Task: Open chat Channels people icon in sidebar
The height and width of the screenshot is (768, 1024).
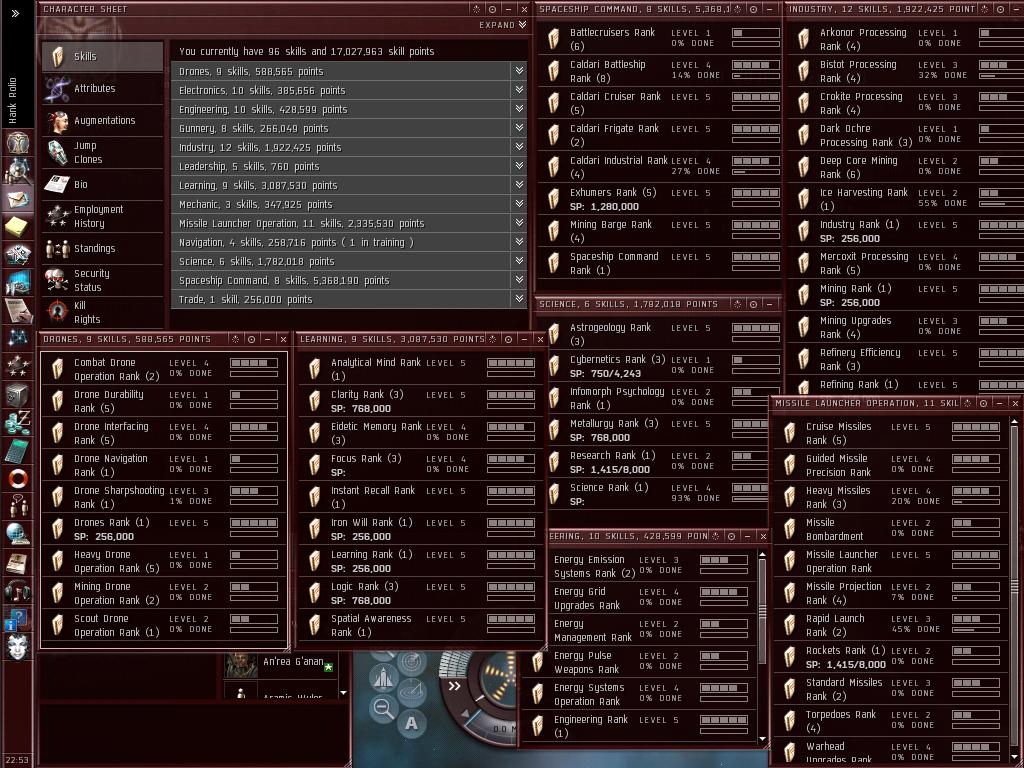Action: [x=17, y=507]
